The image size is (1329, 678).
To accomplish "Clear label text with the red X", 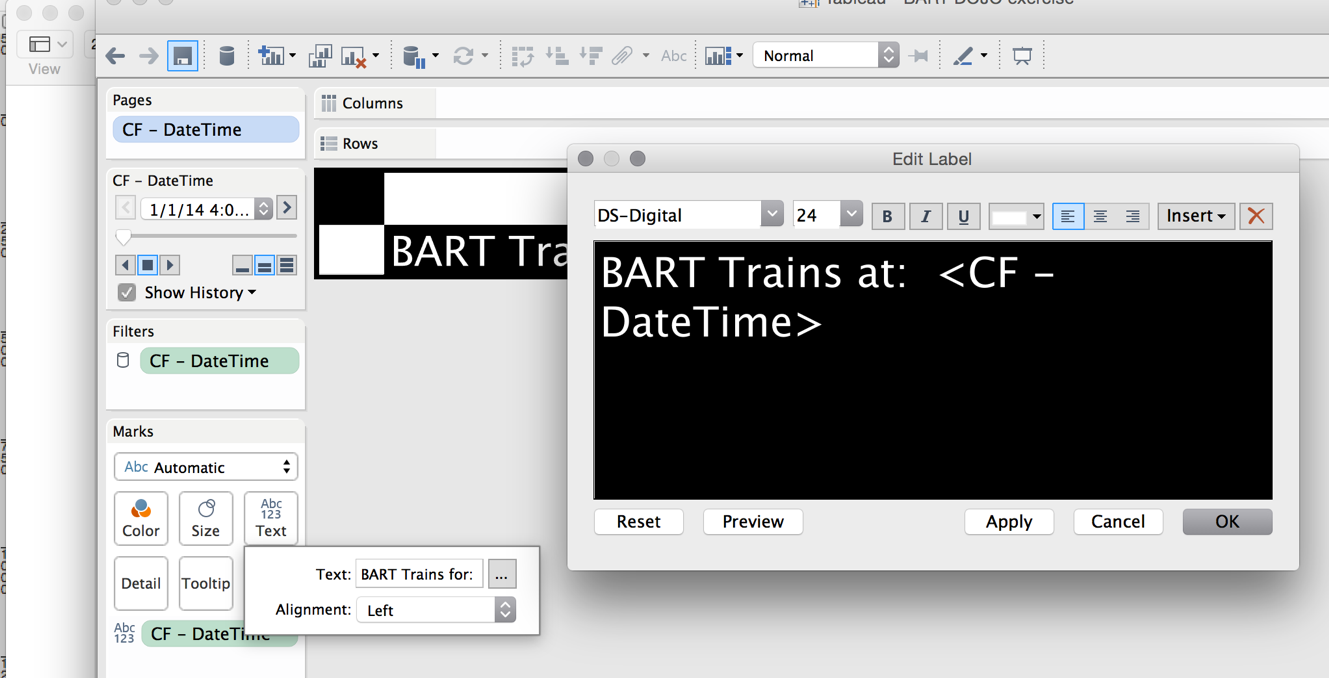I will coord(1256,216).
